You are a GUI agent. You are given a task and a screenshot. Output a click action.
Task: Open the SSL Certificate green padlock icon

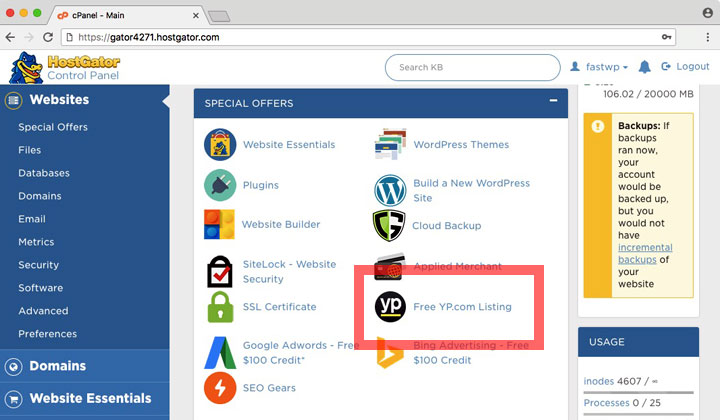(x=220, y=307)
